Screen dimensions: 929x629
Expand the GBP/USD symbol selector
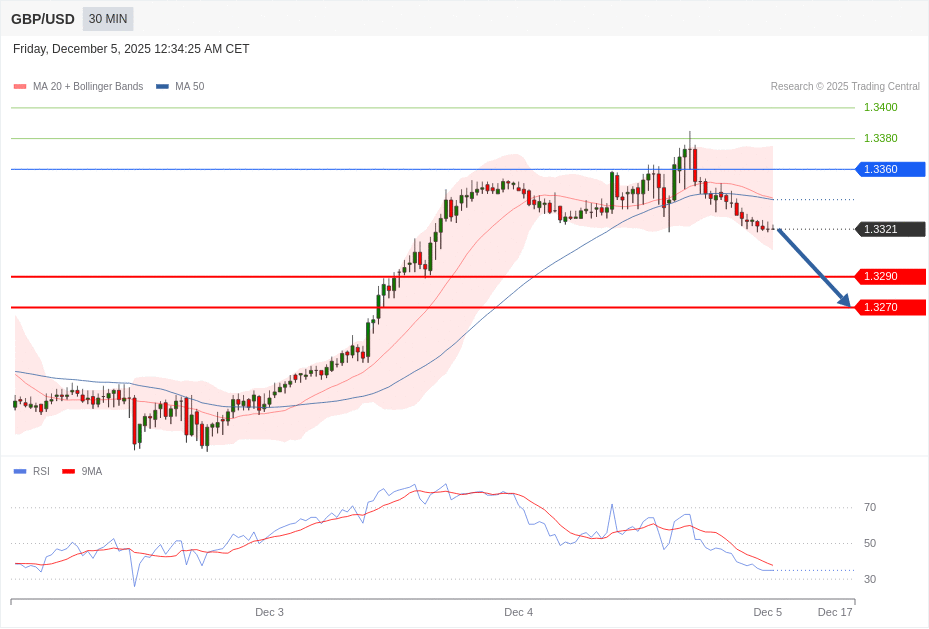click(42, 18)
